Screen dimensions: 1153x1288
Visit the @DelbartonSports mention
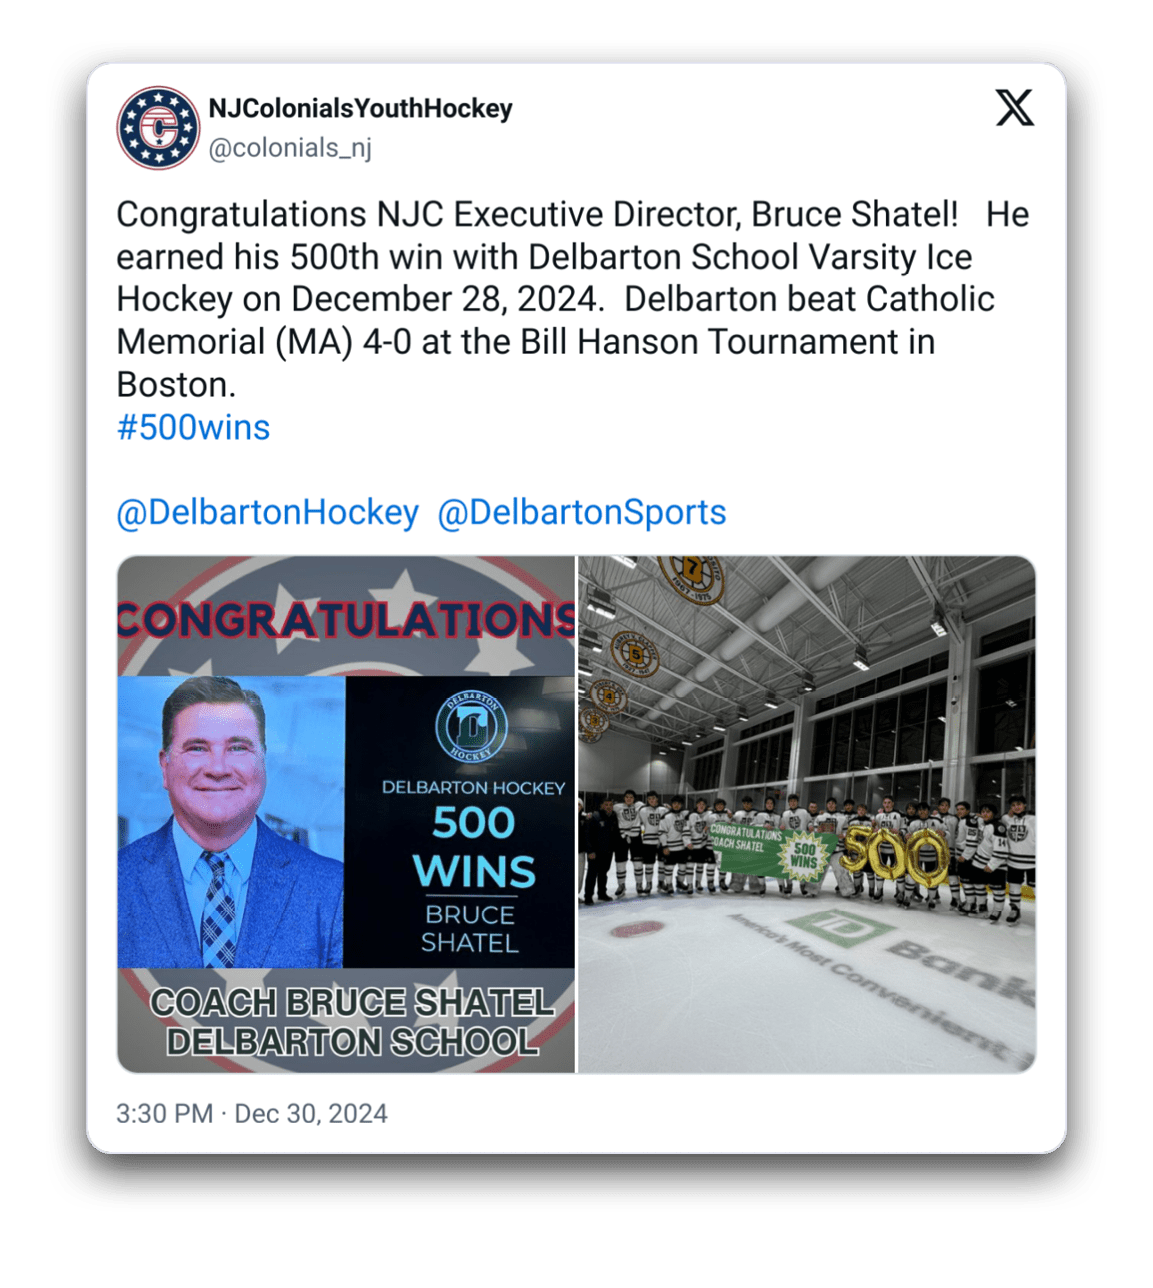click(x=582, y=512)
